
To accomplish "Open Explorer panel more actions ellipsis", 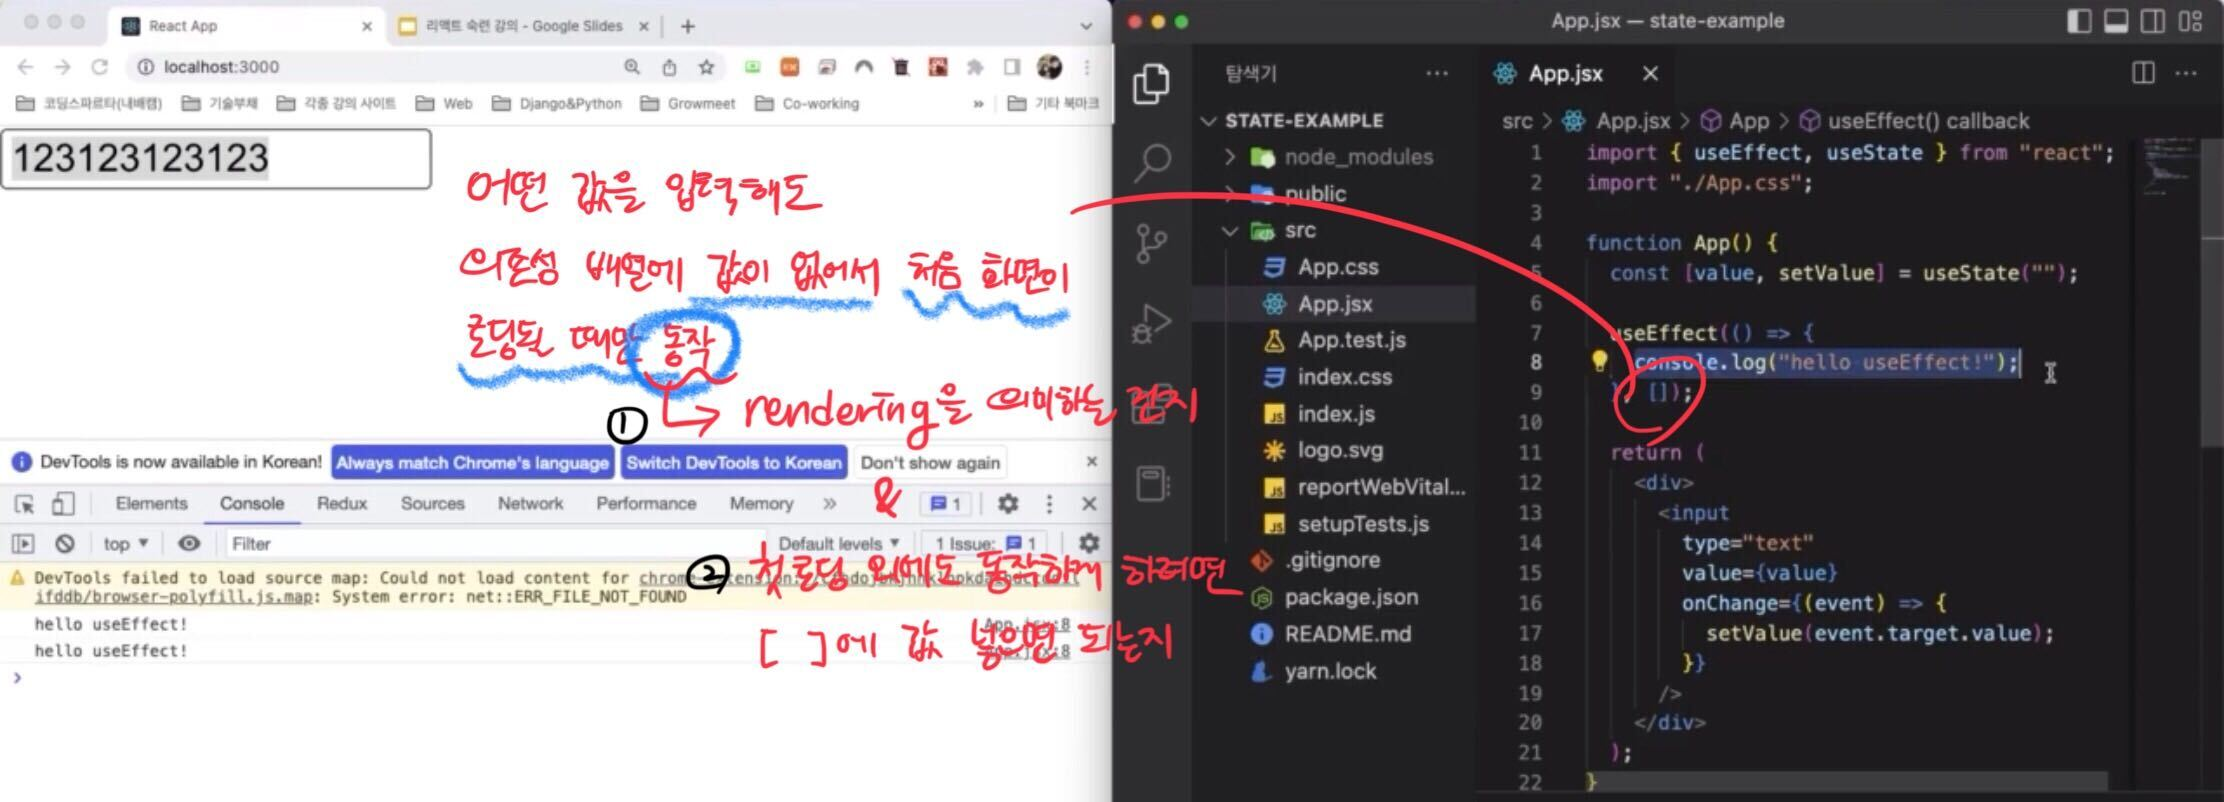I will [x=1437, y=73].
